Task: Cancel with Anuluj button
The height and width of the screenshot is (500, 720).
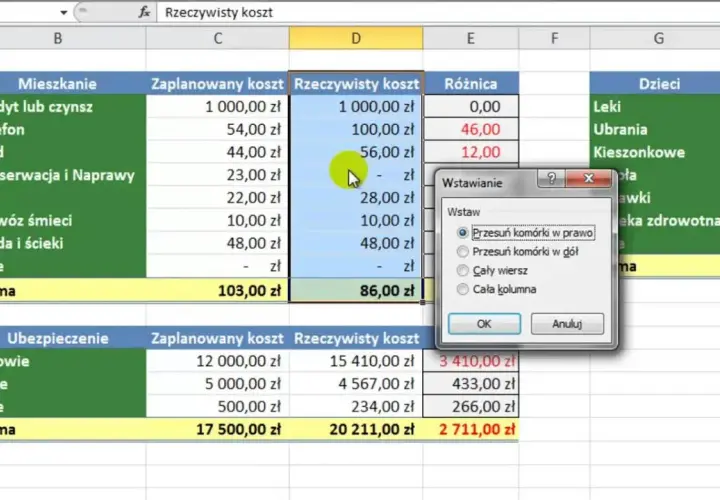Action: (567, 324)
